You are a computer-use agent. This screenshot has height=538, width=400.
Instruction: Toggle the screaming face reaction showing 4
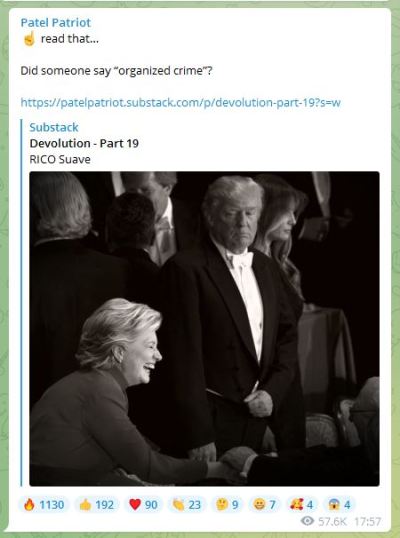tap(339, 505)
